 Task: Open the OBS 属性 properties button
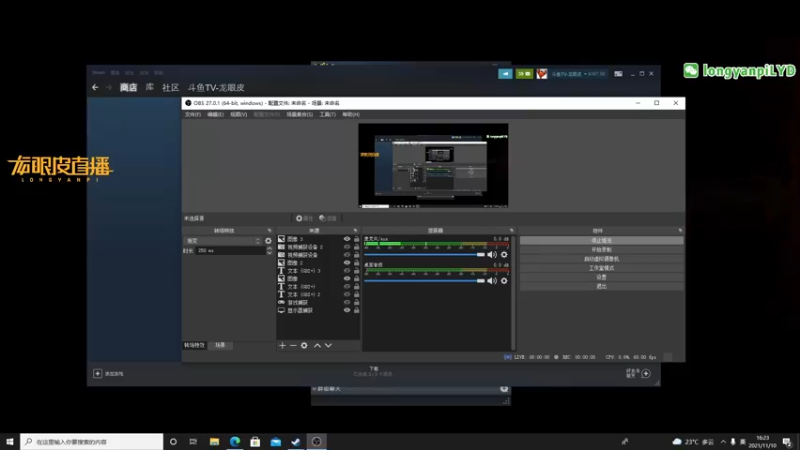[x=304, y=218]
